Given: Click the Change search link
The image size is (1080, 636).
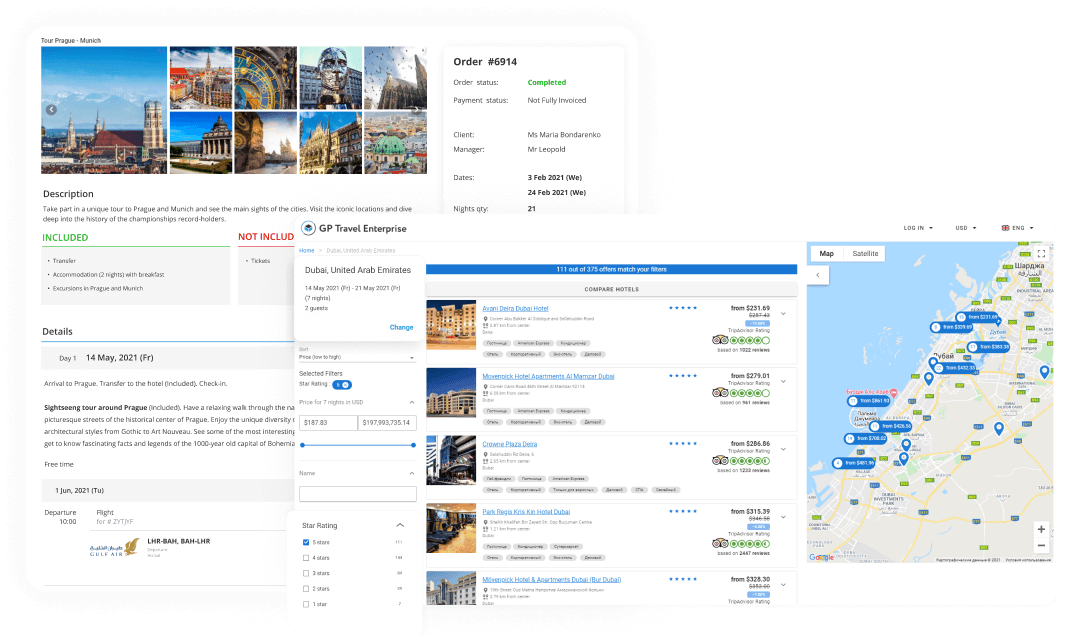Looking at the screenshot, I should [401, 327].
